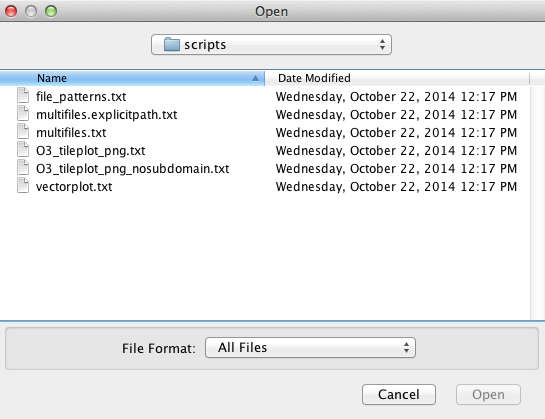Click the O3_tileplot_png_nosubdomain.txt file icon
The height and width of the screenshot is (419, 545).
23,168
